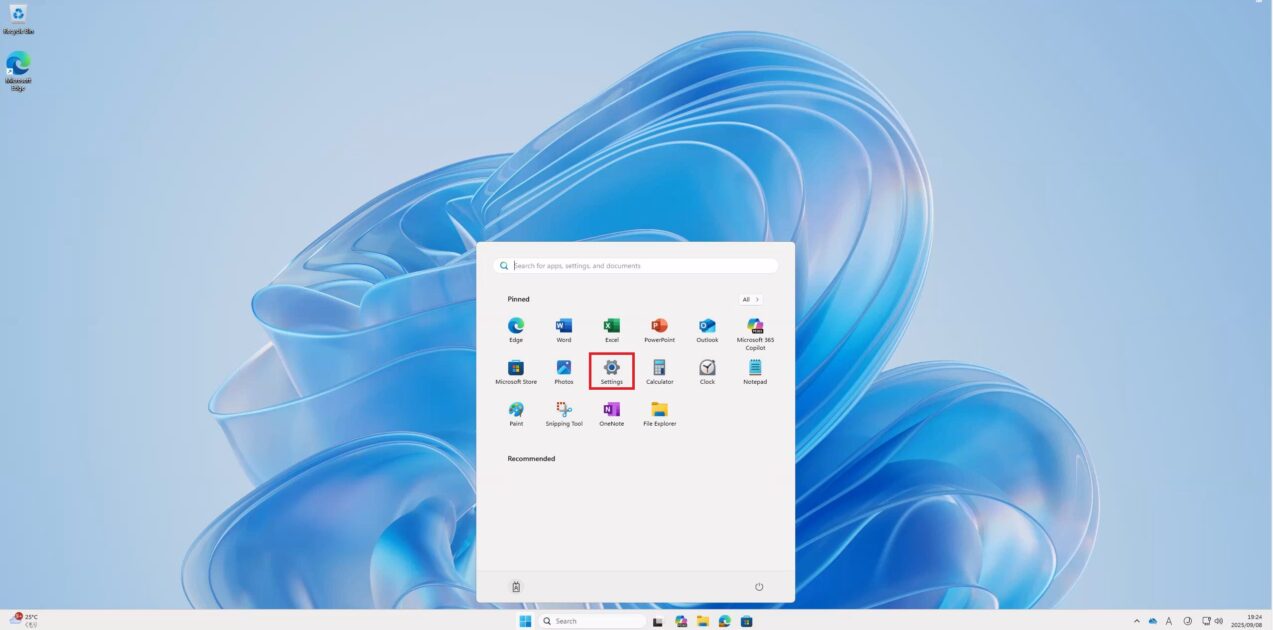Screen dimensions: 1273x630
Task: Open the Paint app
Action: [x=516, y=414]
